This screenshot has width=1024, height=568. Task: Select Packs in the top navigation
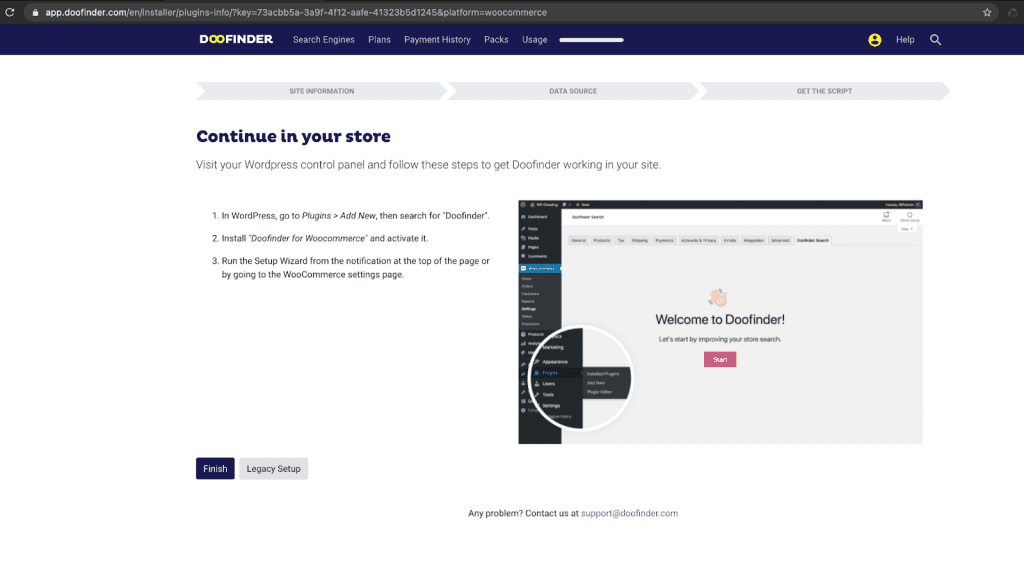click(496, 40)
